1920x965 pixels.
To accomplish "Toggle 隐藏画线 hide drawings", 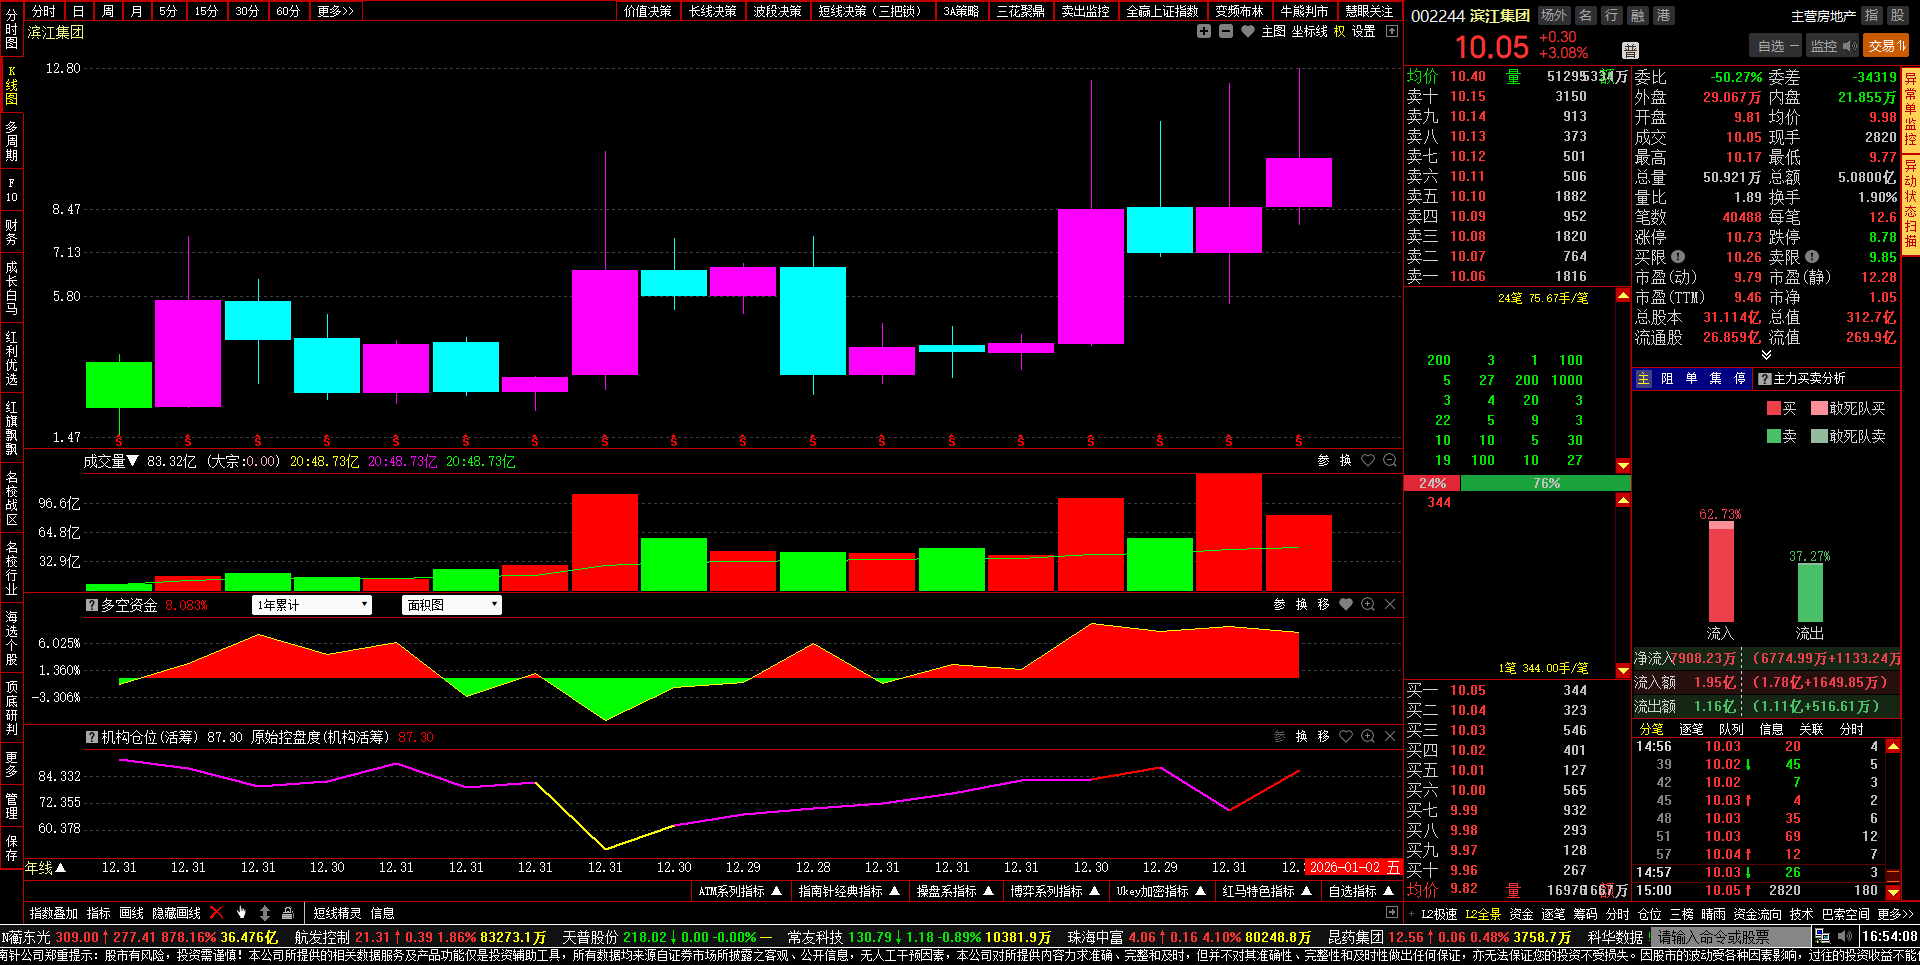I will click(176, 913).
